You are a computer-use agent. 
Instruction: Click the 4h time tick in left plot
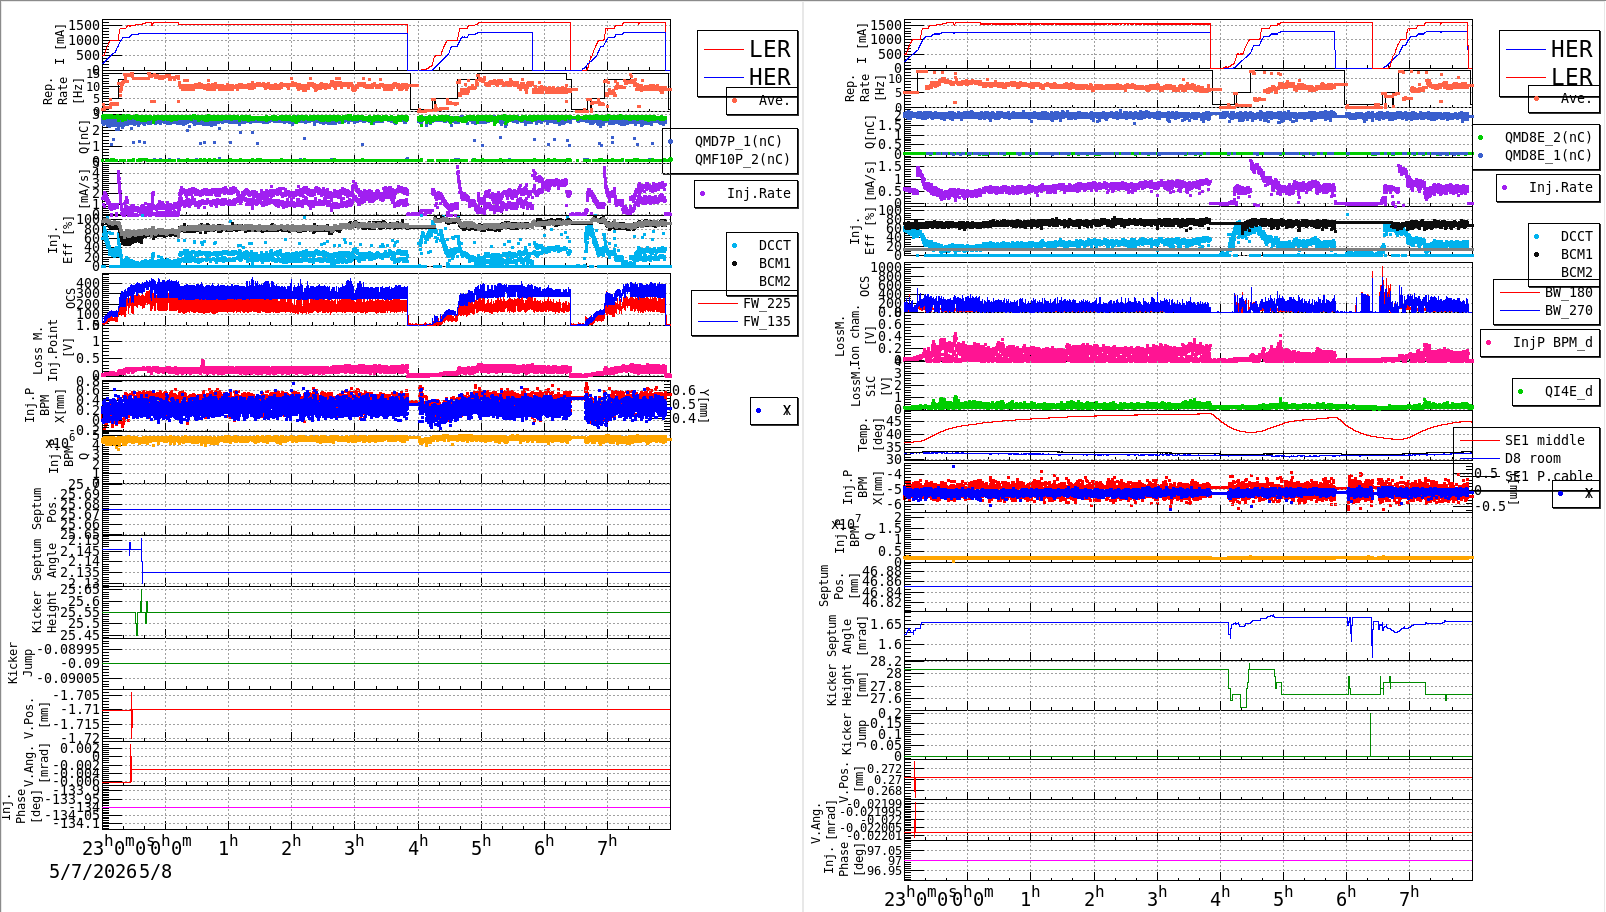coord(418,845)
